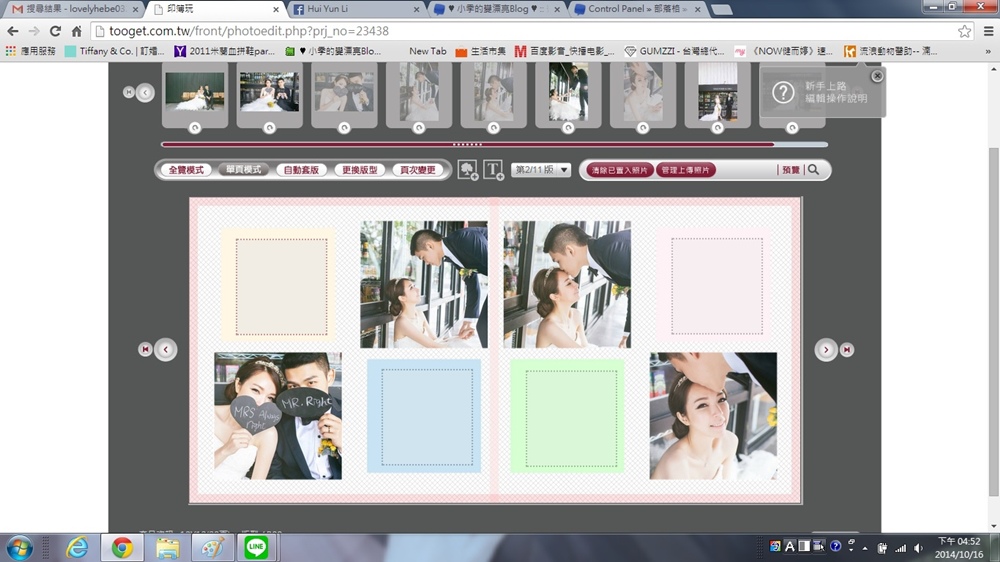Rotate the first thumbnail photo
Viewport: 1000px width, 562px height.
point(195,128)
